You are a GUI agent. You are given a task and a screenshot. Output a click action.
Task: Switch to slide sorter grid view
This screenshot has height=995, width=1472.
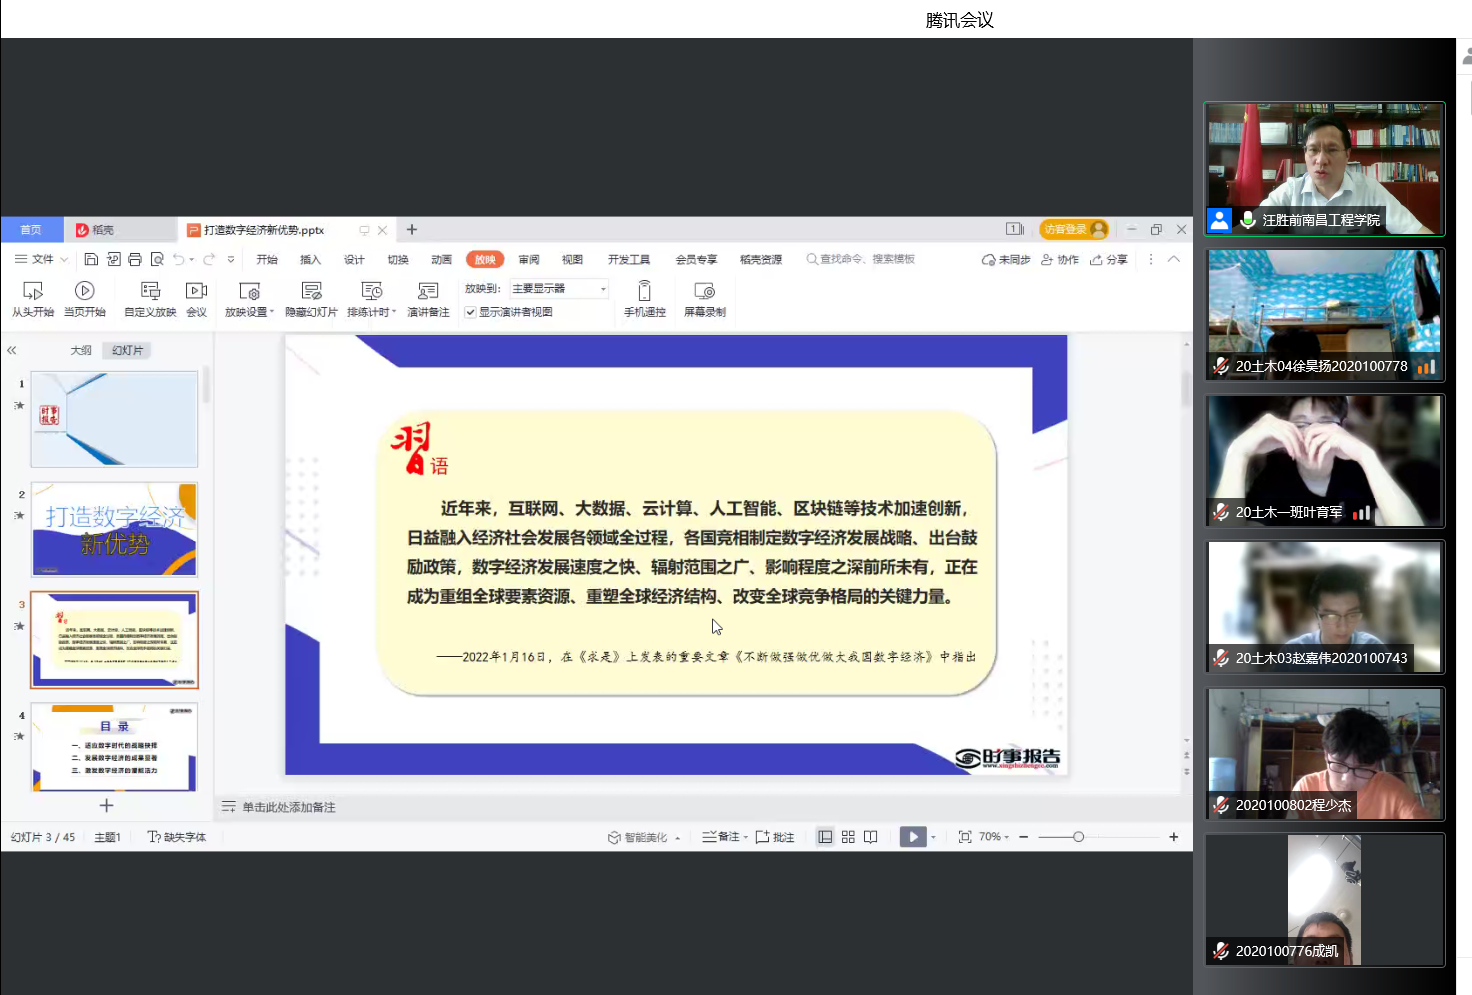[848, 837]
